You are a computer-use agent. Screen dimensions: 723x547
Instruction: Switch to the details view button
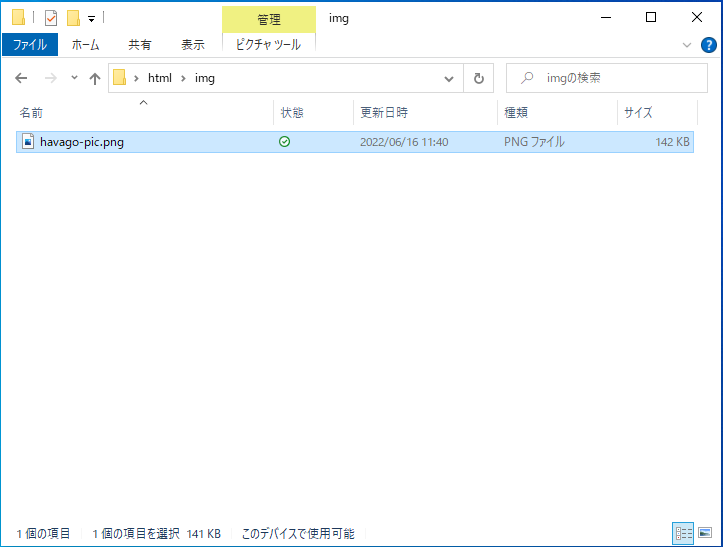(683, 534)
